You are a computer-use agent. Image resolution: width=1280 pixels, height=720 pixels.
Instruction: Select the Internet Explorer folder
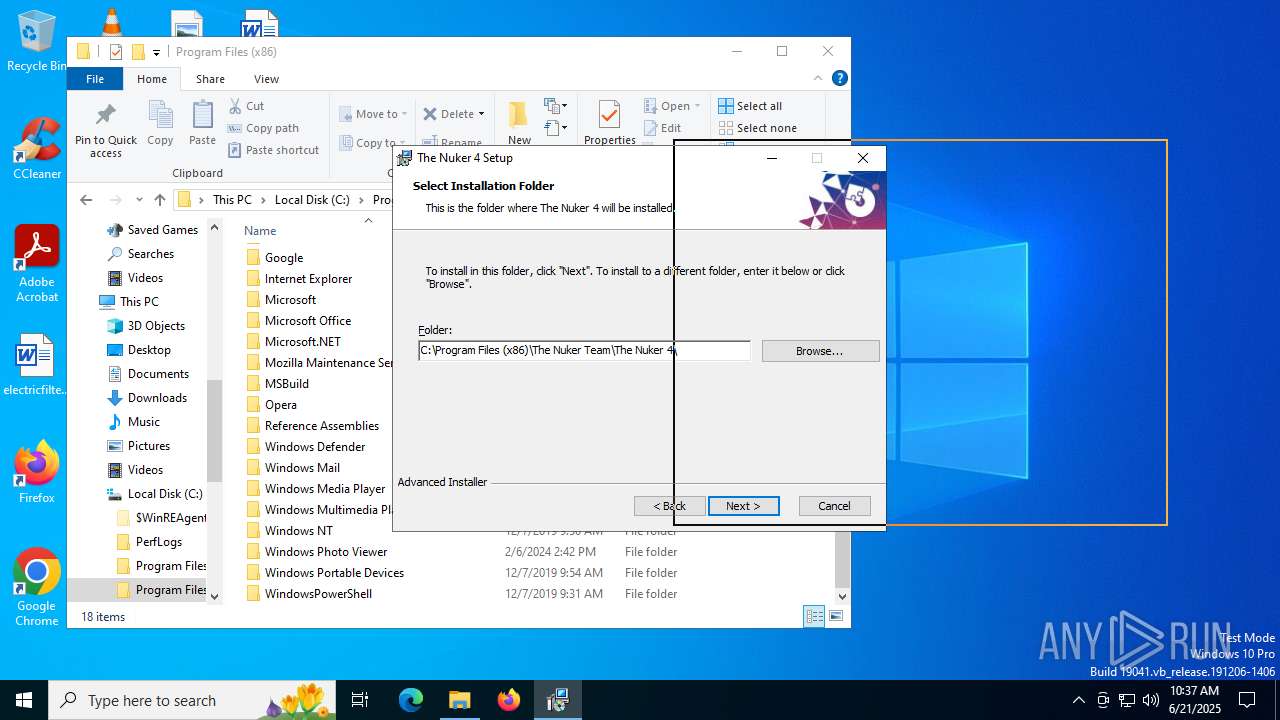coord(308,279)
